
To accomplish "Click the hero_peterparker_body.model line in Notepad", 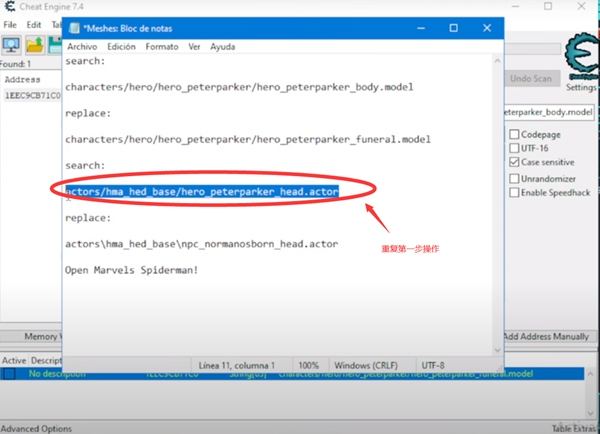I will 239,87.
